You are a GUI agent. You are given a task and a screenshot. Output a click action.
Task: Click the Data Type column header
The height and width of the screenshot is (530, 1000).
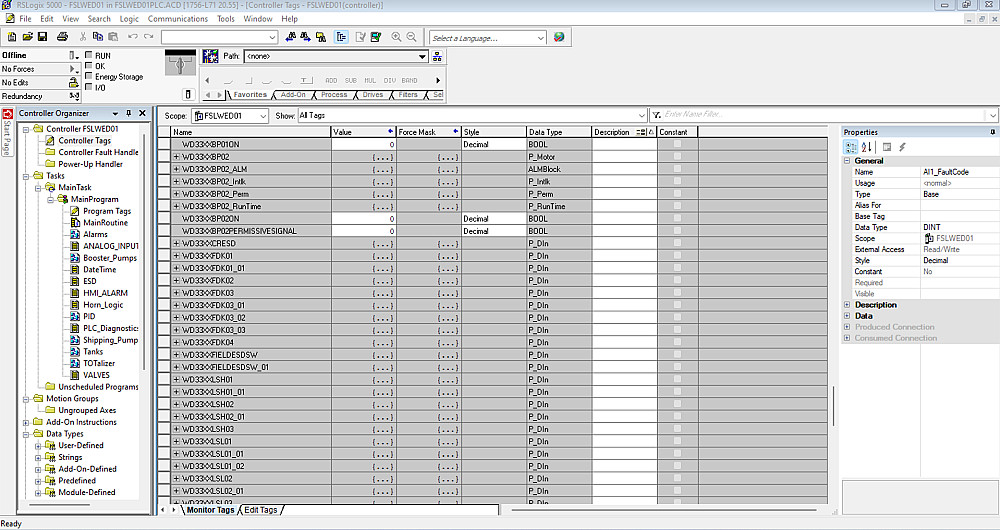[559, 132]
